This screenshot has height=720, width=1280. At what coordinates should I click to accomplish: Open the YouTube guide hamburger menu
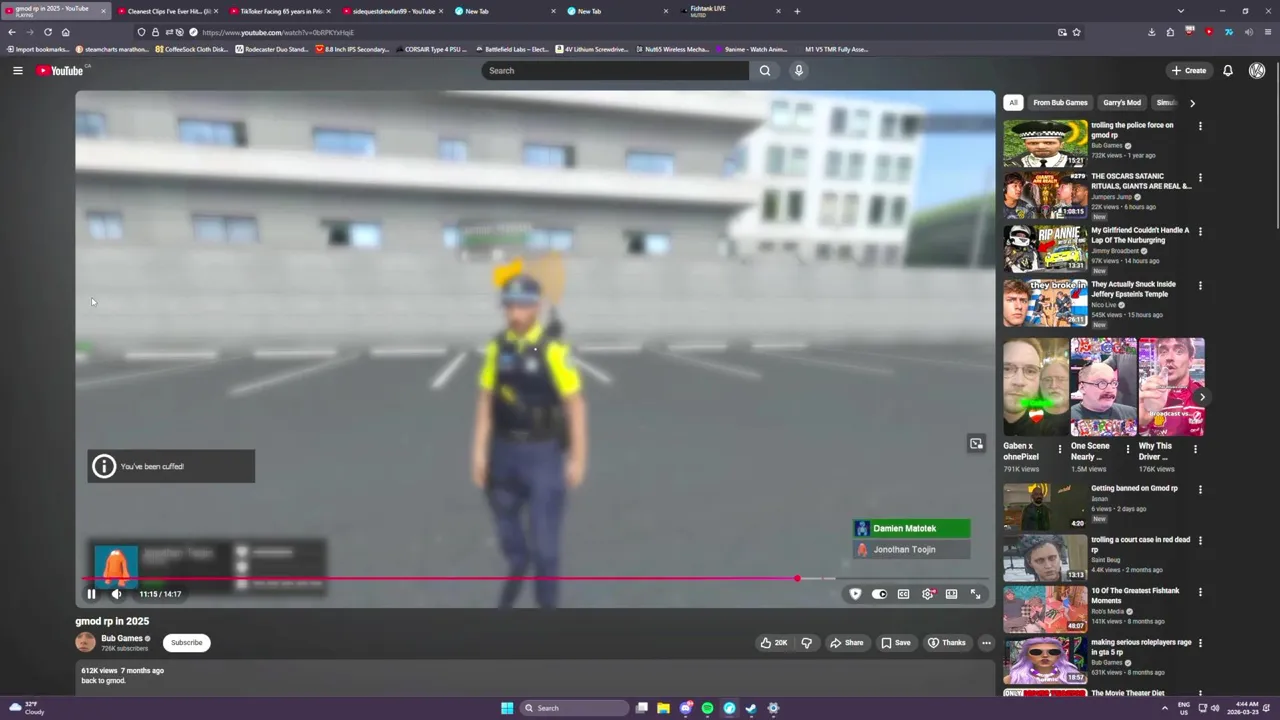point(17,70)
